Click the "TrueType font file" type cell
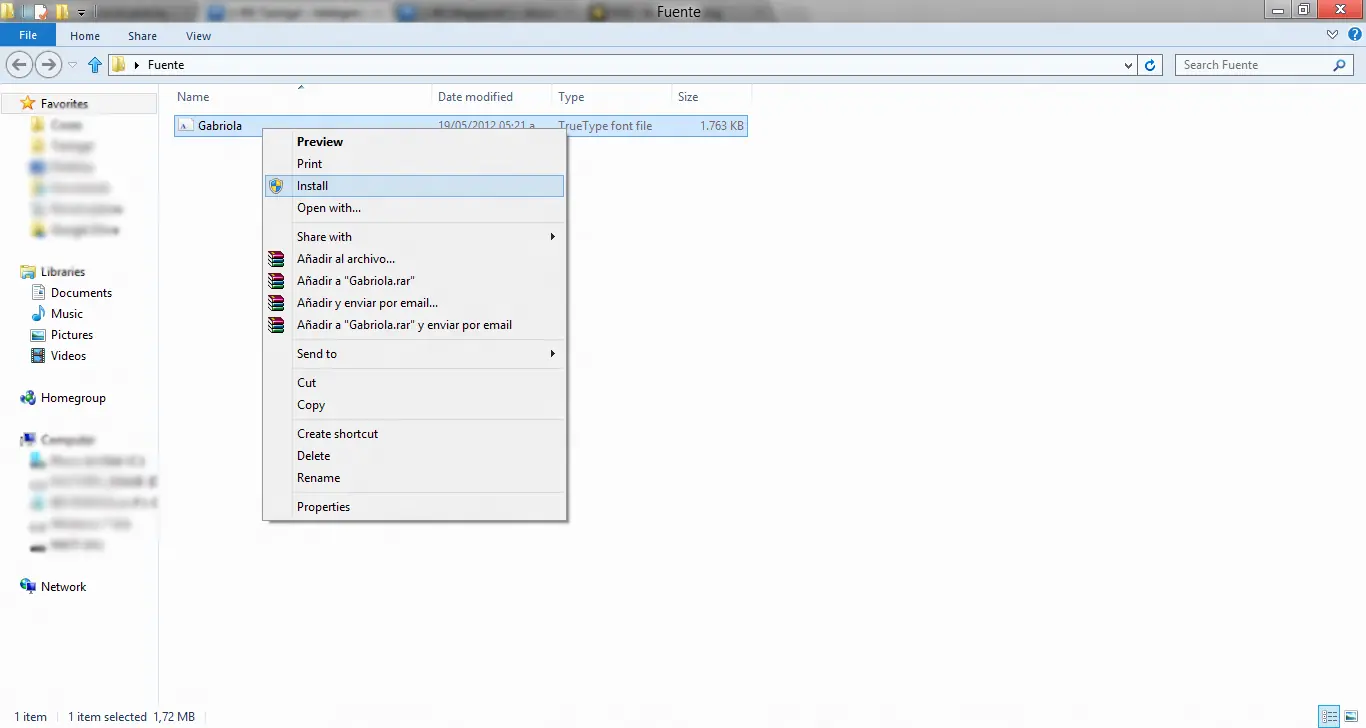This screenshot has width=1366, height=728. (605, 126)
